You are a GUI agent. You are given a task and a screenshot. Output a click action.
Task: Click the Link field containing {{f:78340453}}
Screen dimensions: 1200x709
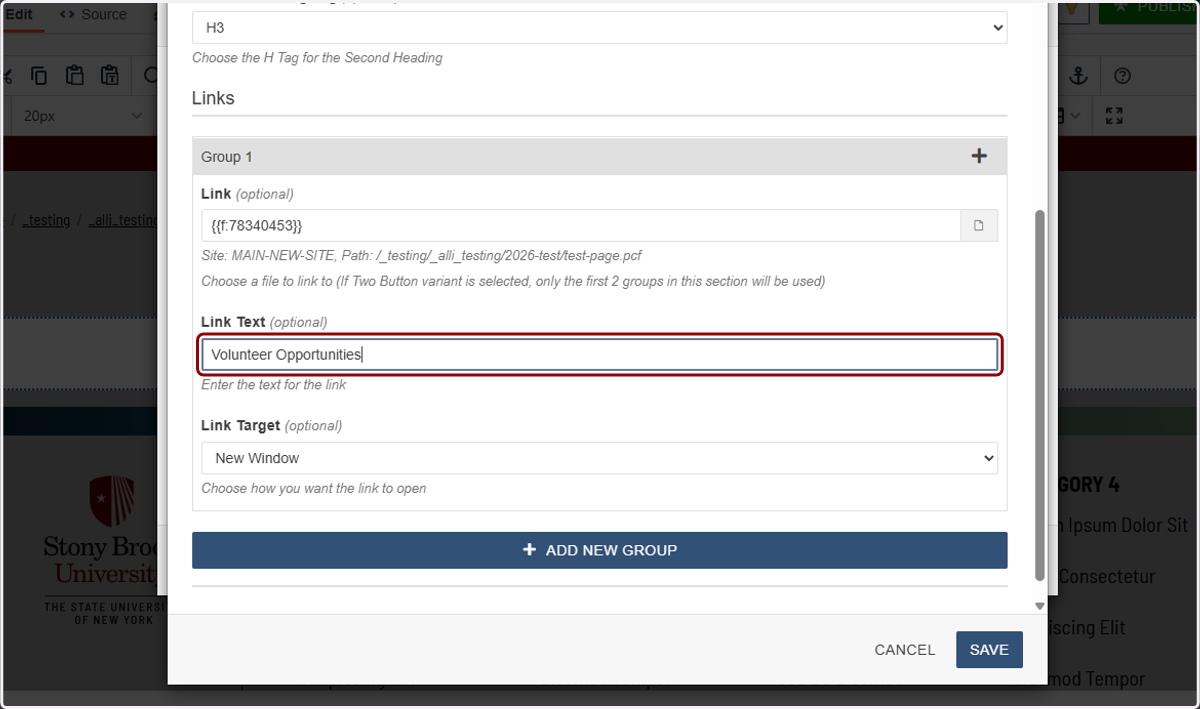pyautogui.click(x=581, y=225)
